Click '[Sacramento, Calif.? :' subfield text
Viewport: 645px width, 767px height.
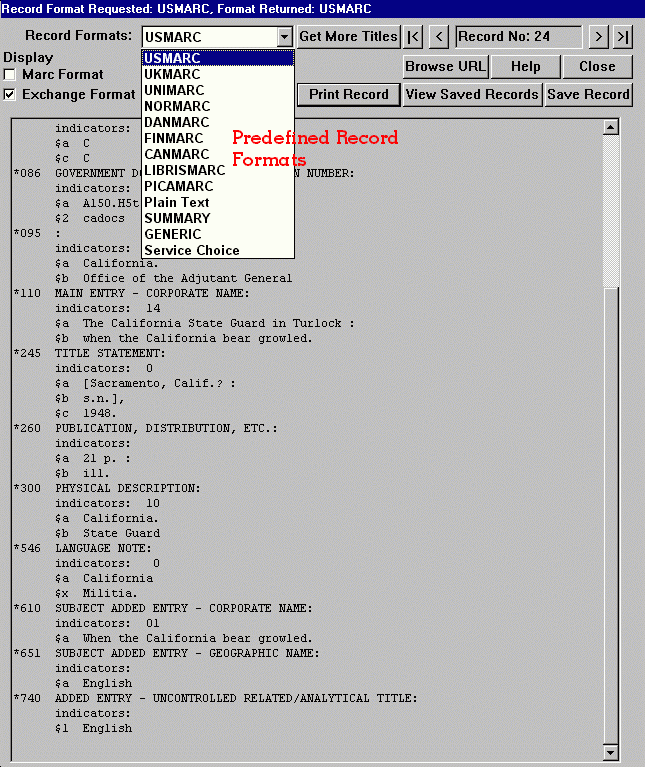click(159, 384)
